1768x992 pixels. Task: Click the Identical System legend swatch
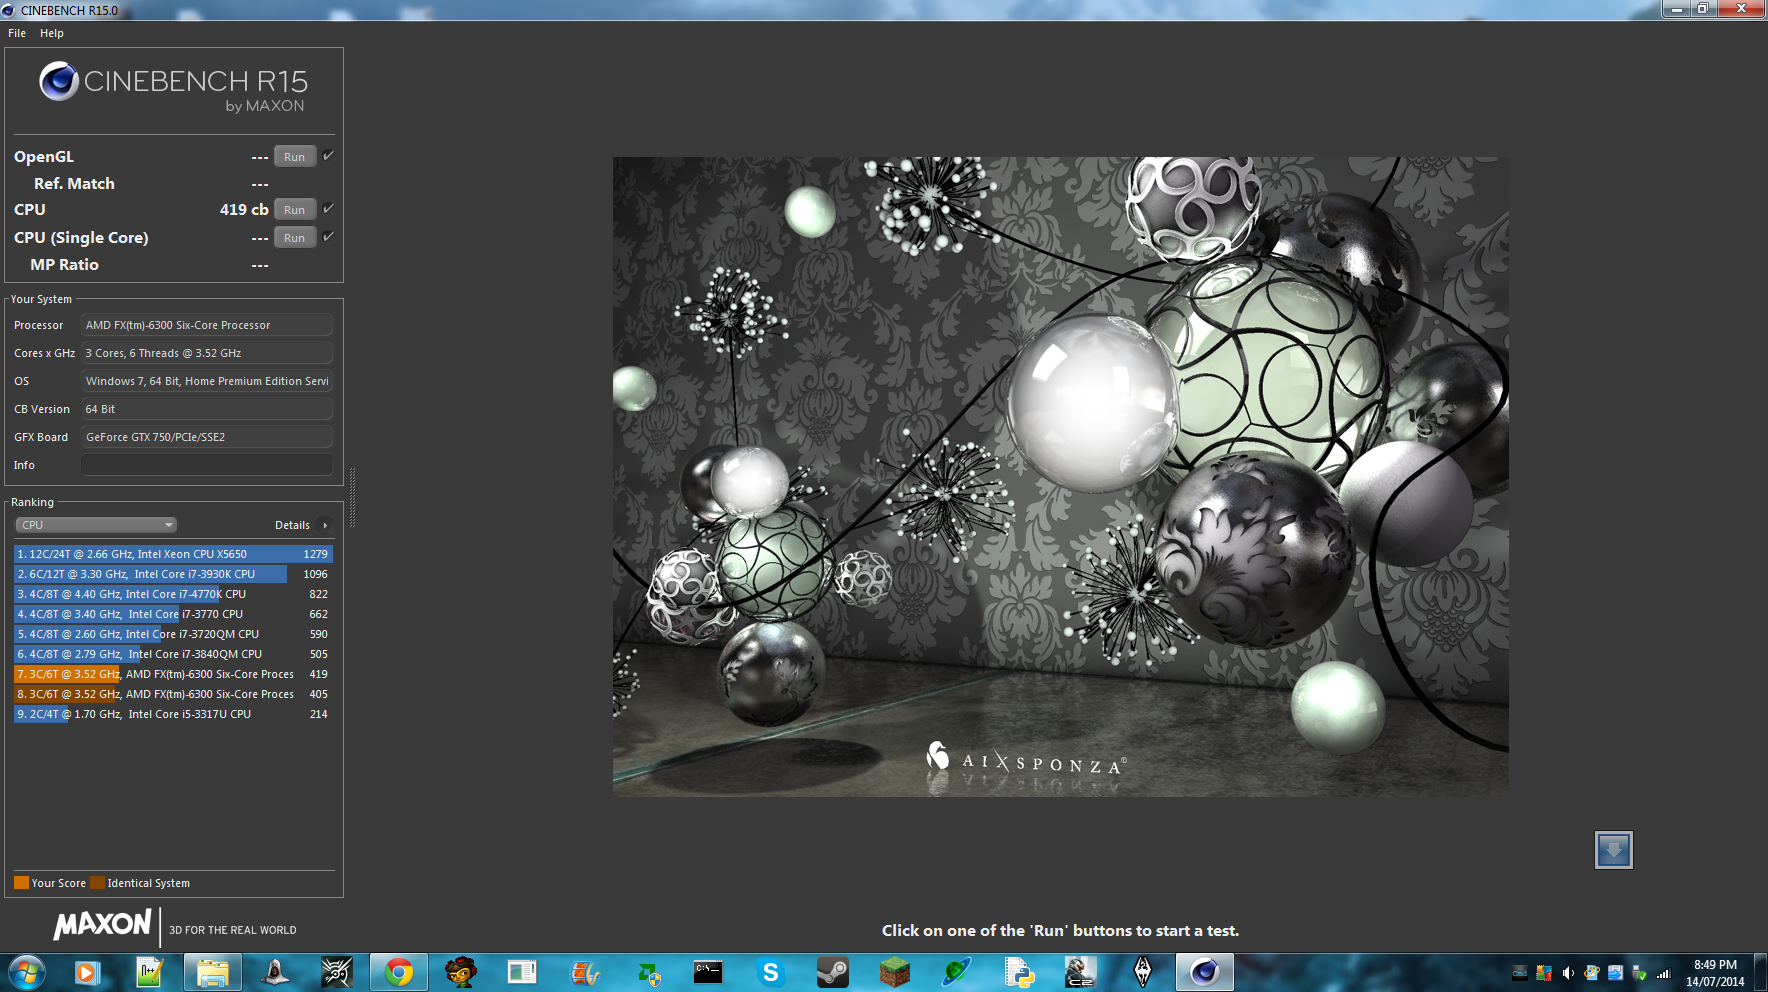pyautogui.click(x=97, y=883)
